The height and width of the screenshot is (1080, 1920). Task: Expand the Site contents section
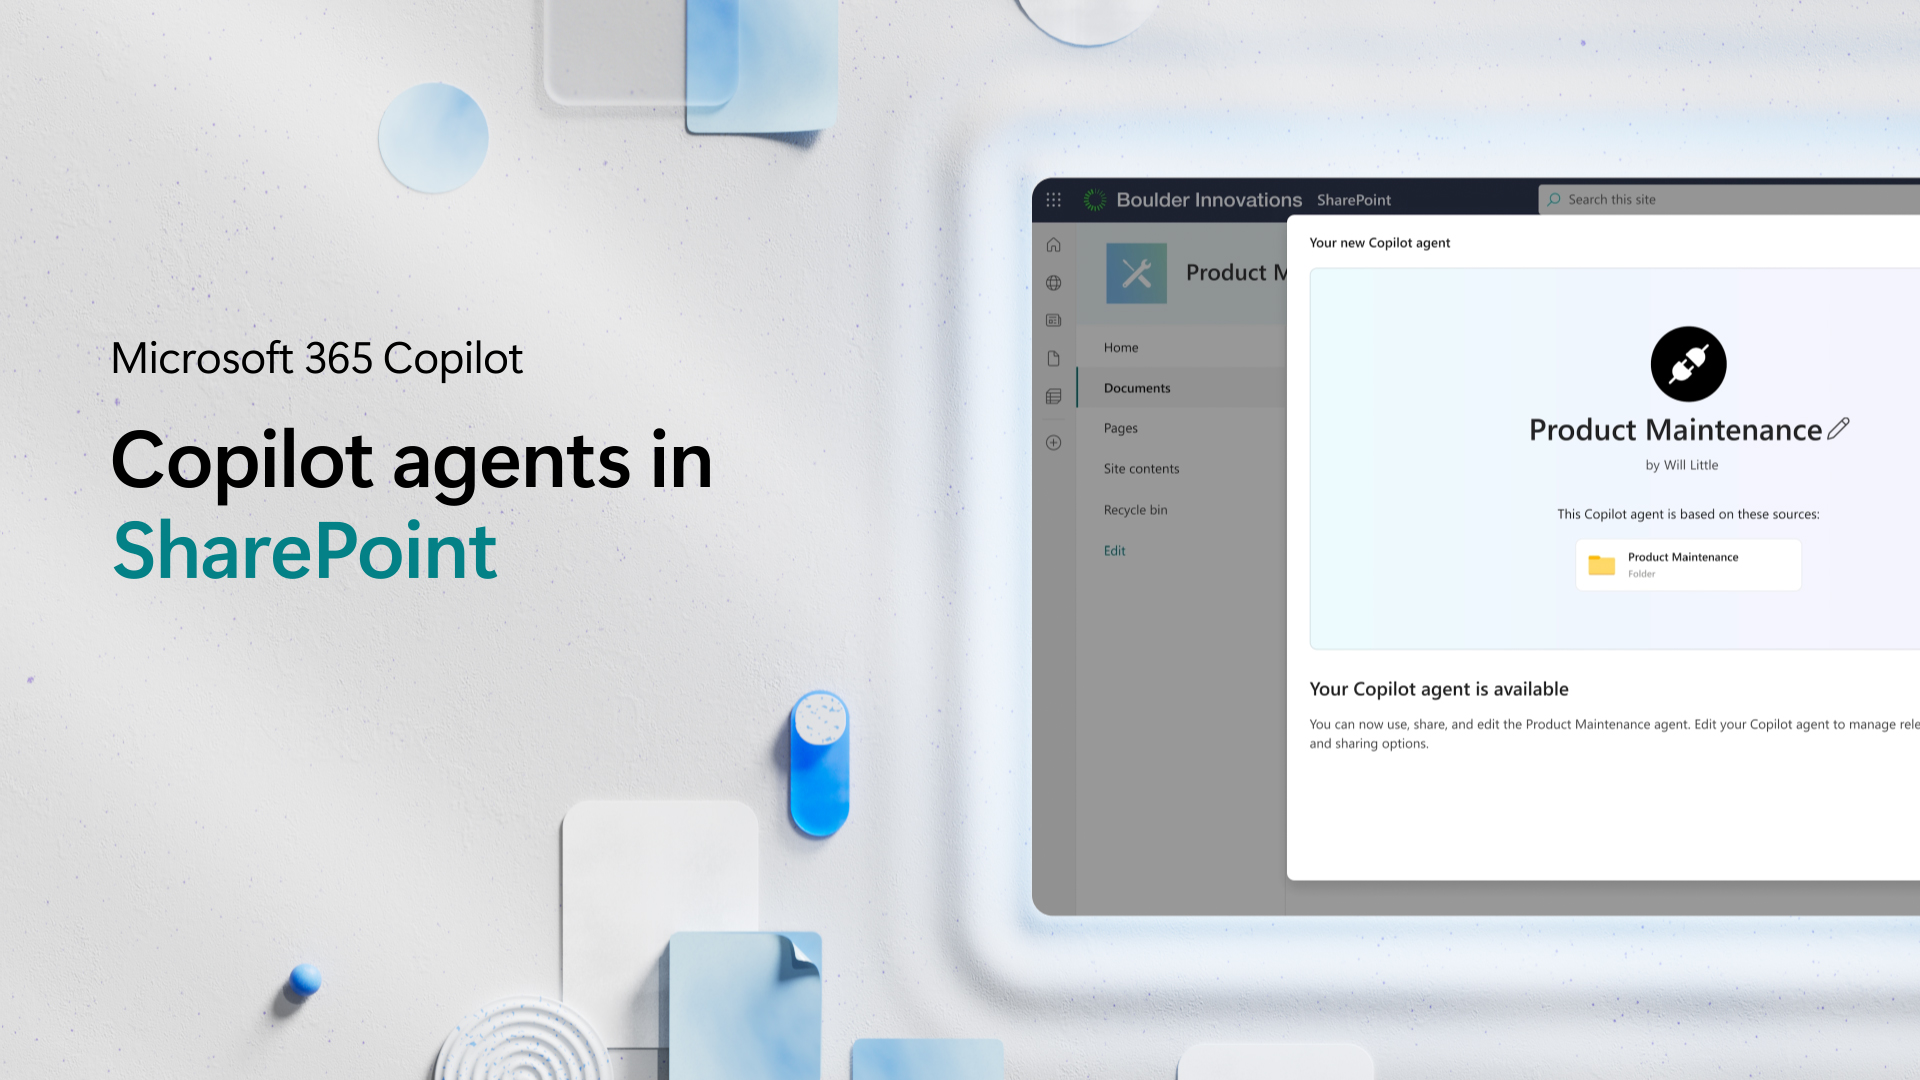coord(1141,468)
